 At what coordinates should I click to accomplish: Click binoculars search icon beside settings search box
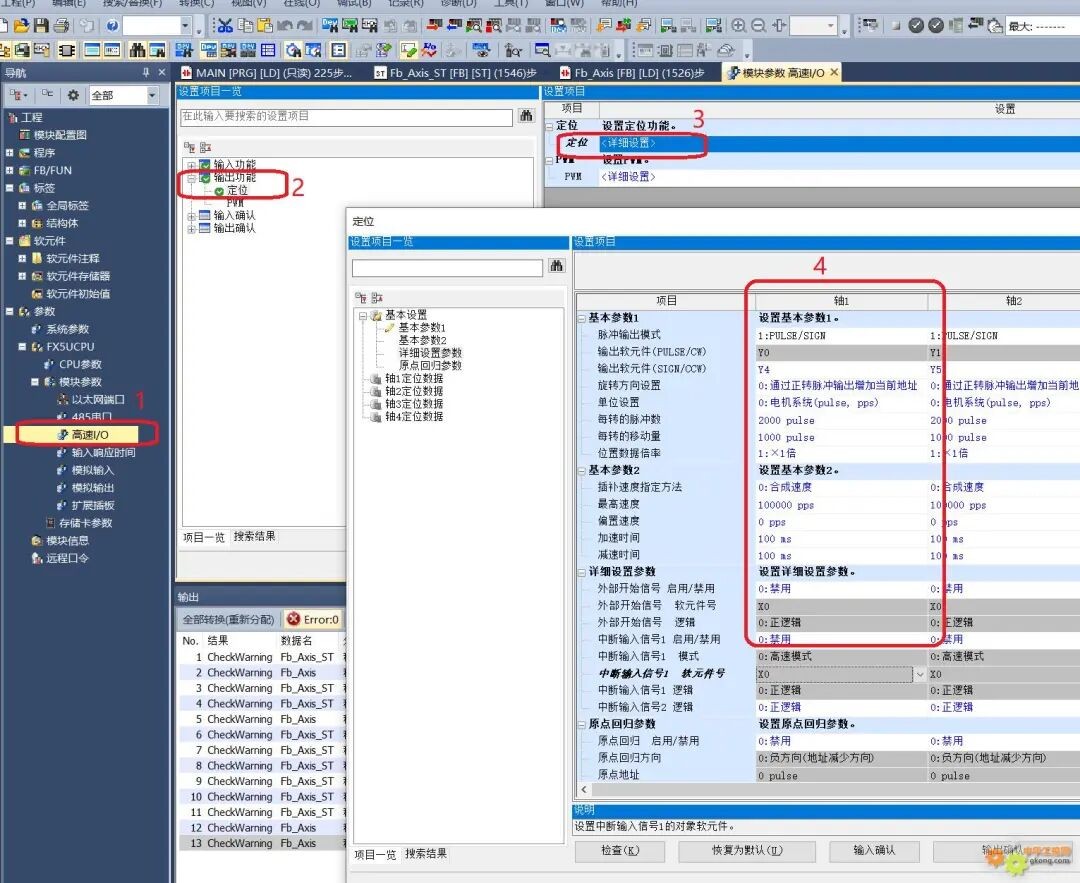pos(526,117)
